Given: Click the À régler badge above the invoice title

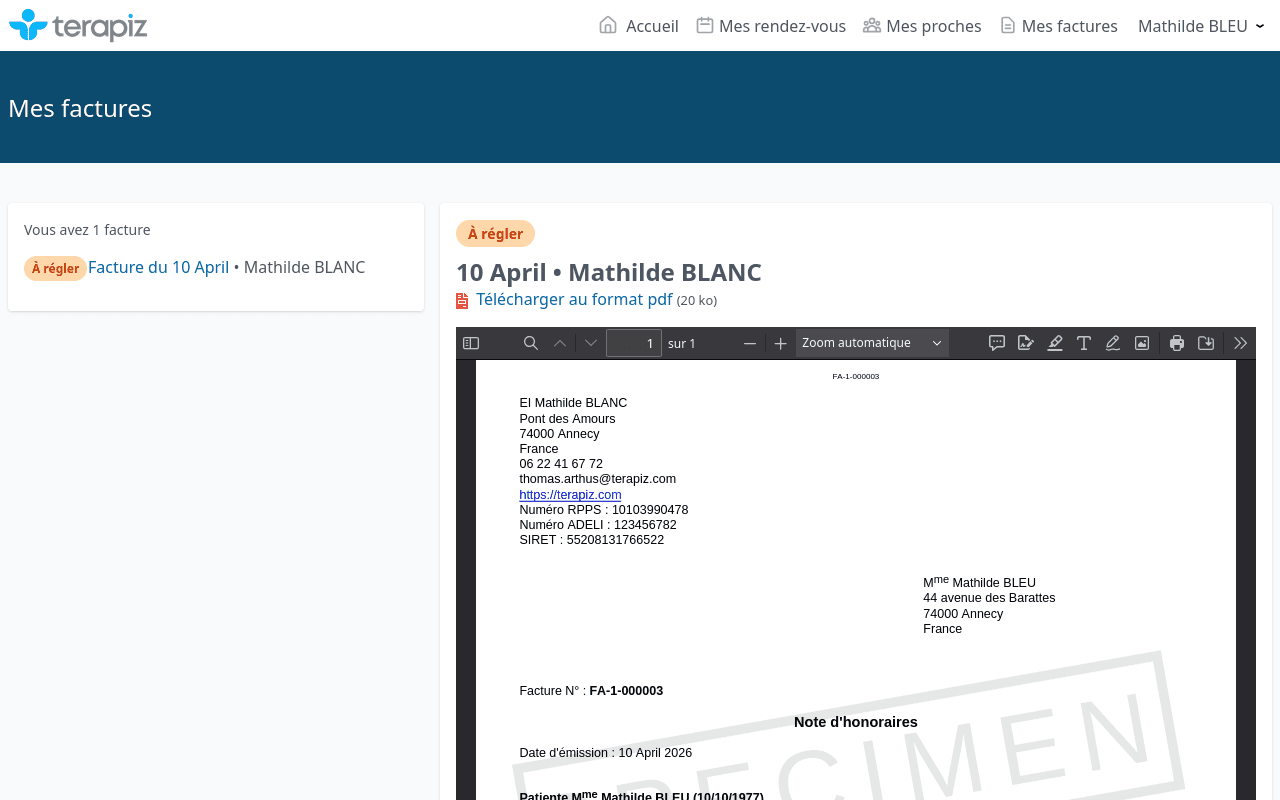Looking at the screenshot, I should (x=495, y=233).
